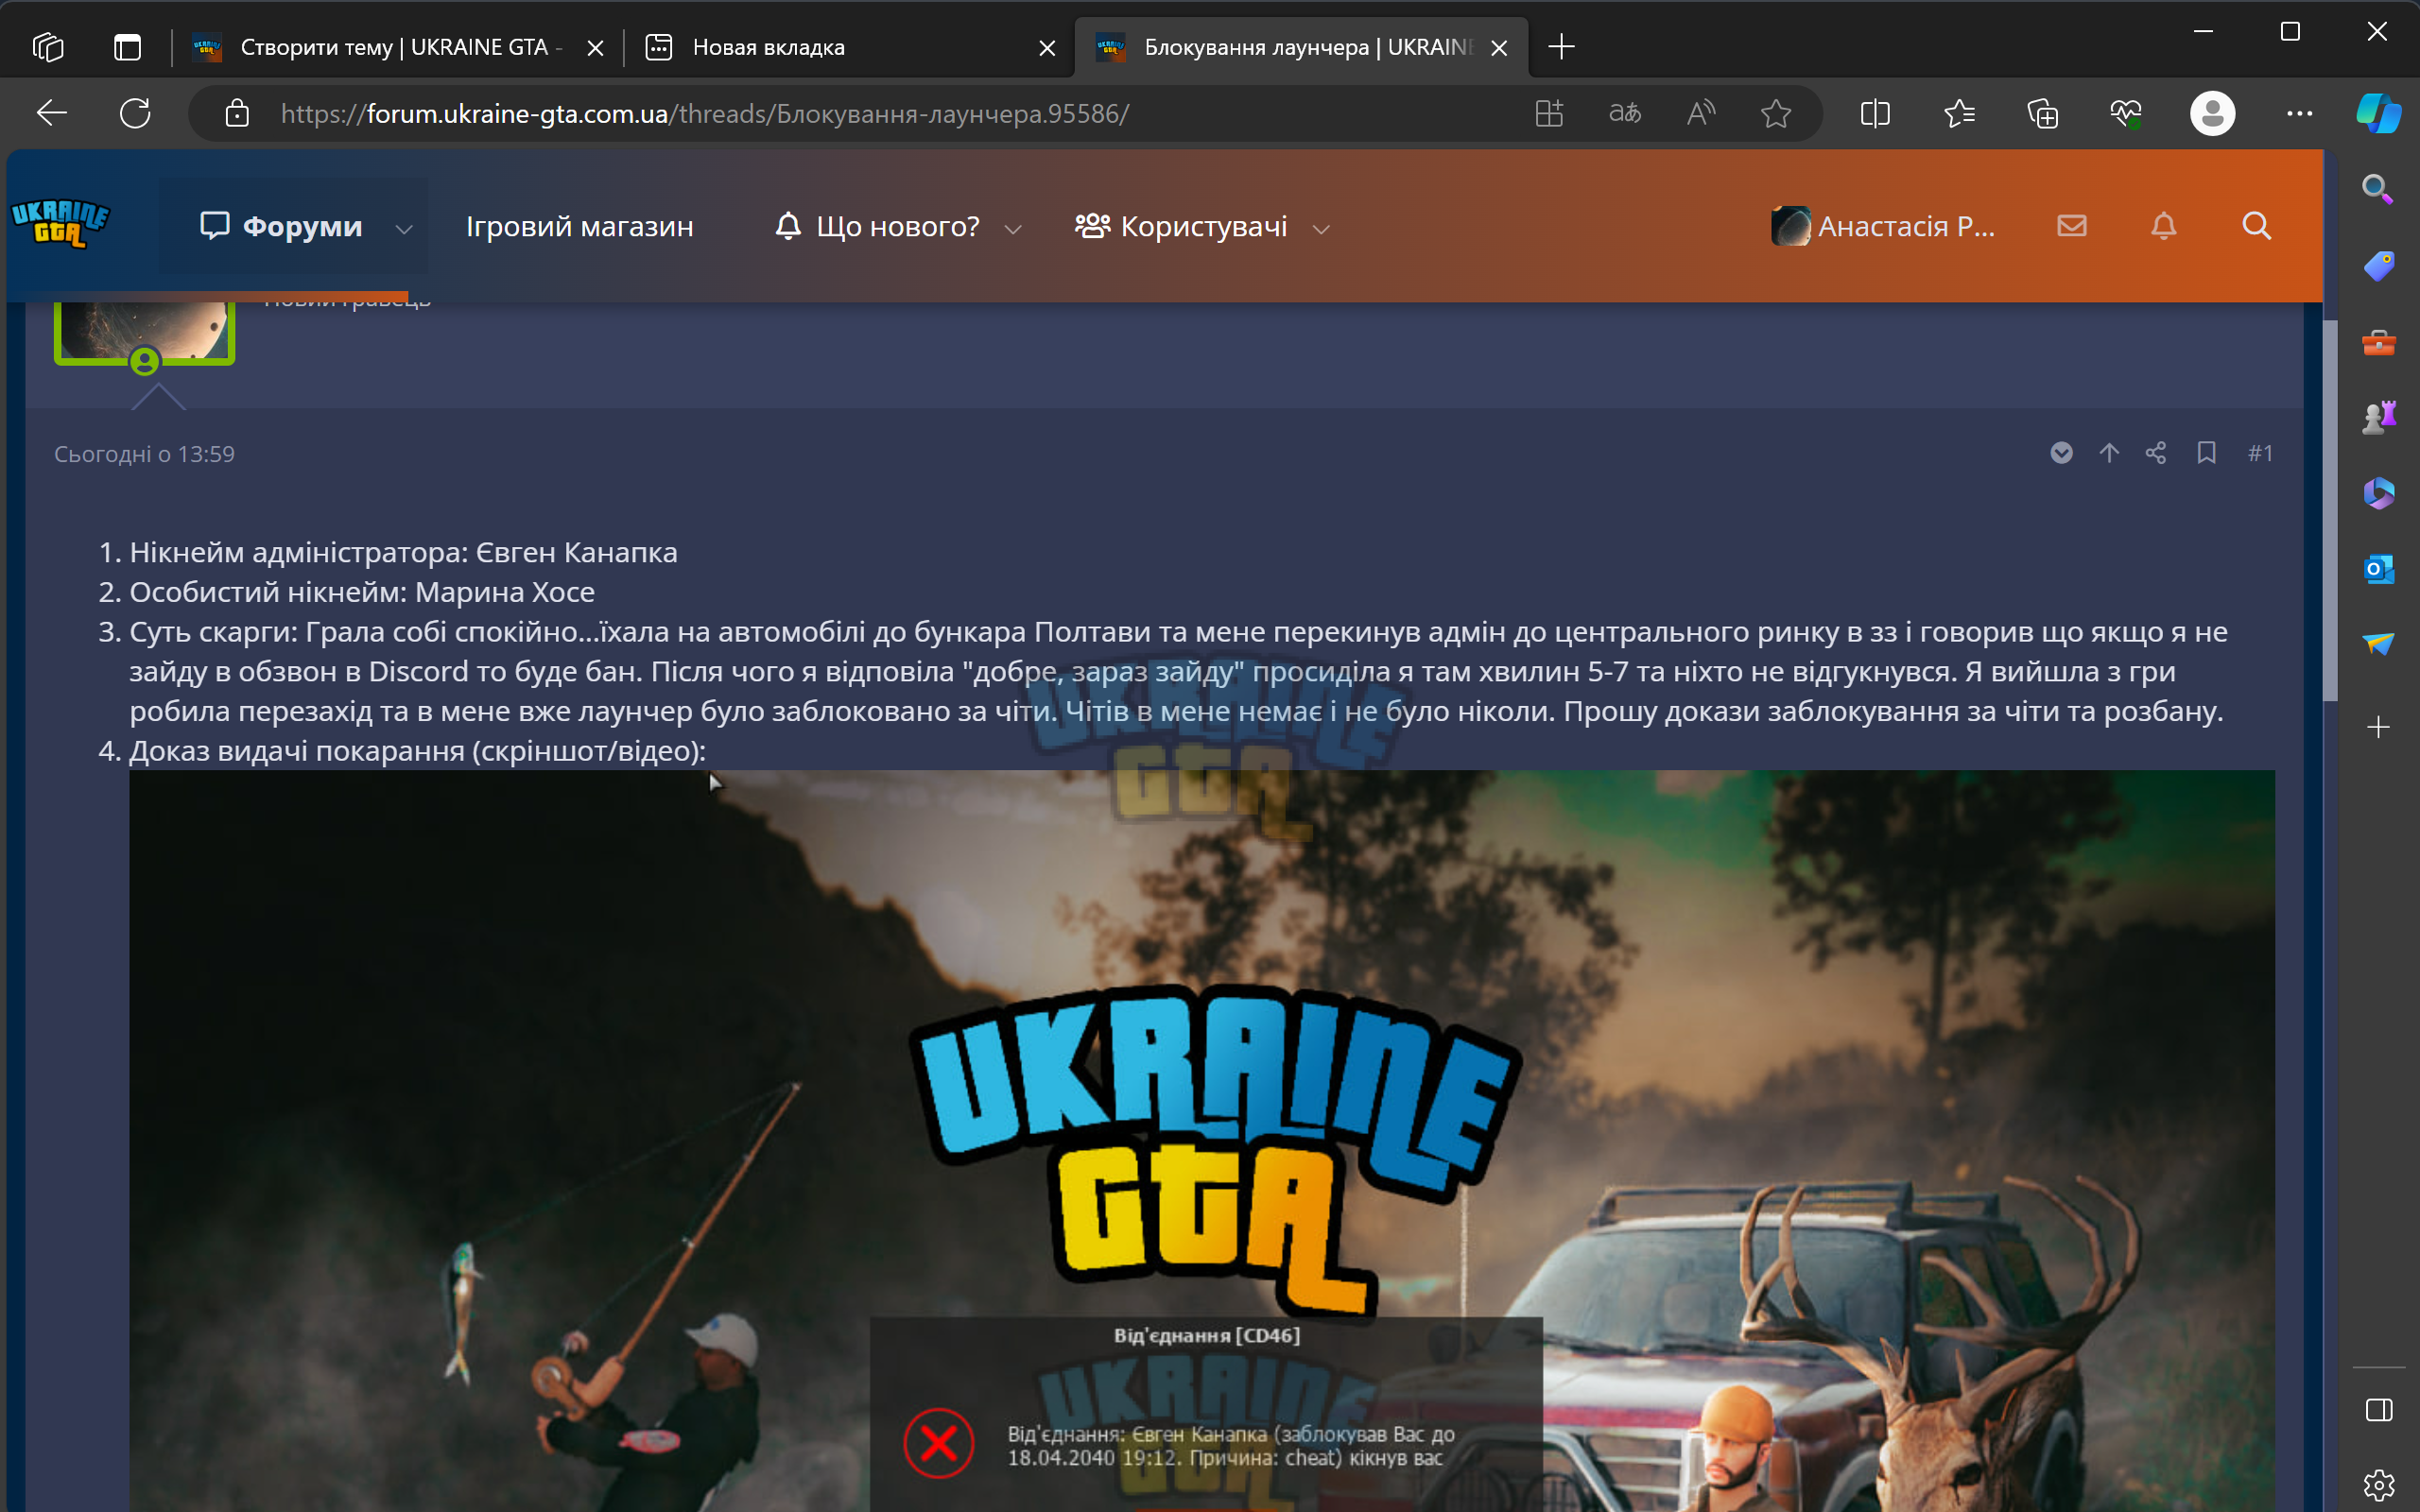Expand the Користувачі dropdown chevron
Image resolution: width=2420 pixels, height=1512 pixels.
(1321, 229)
